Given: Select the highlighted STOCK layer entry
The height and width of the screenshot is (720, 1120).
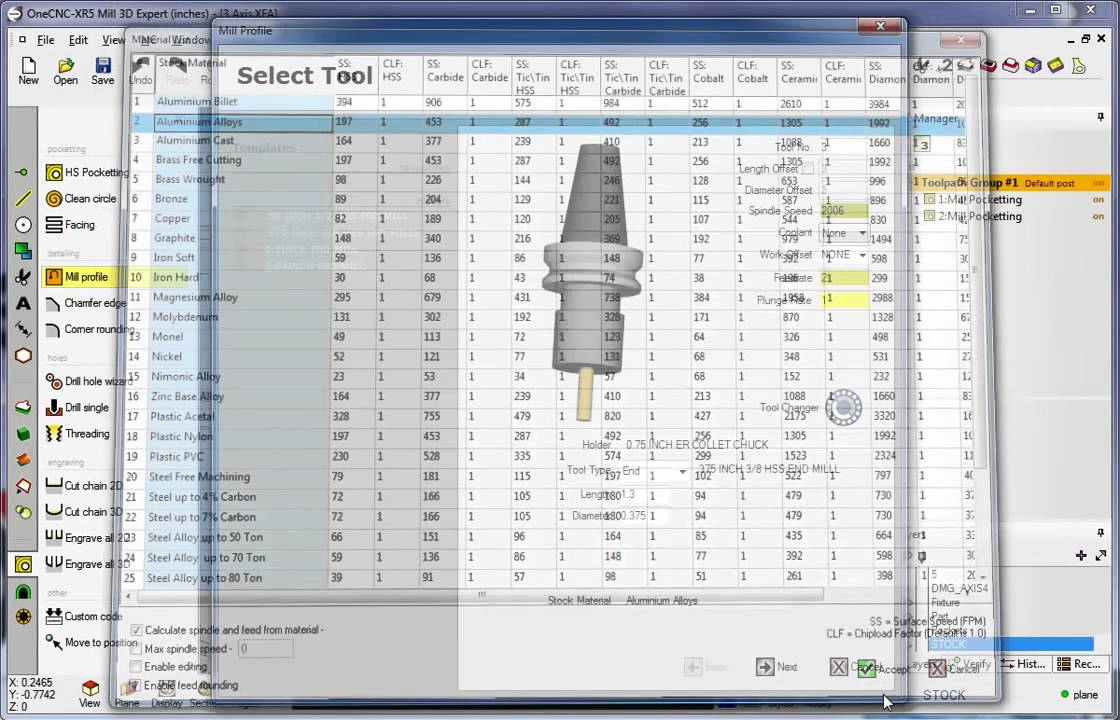Looking at the screenshot, I should pyautogui.click(x=1011, y=644).
